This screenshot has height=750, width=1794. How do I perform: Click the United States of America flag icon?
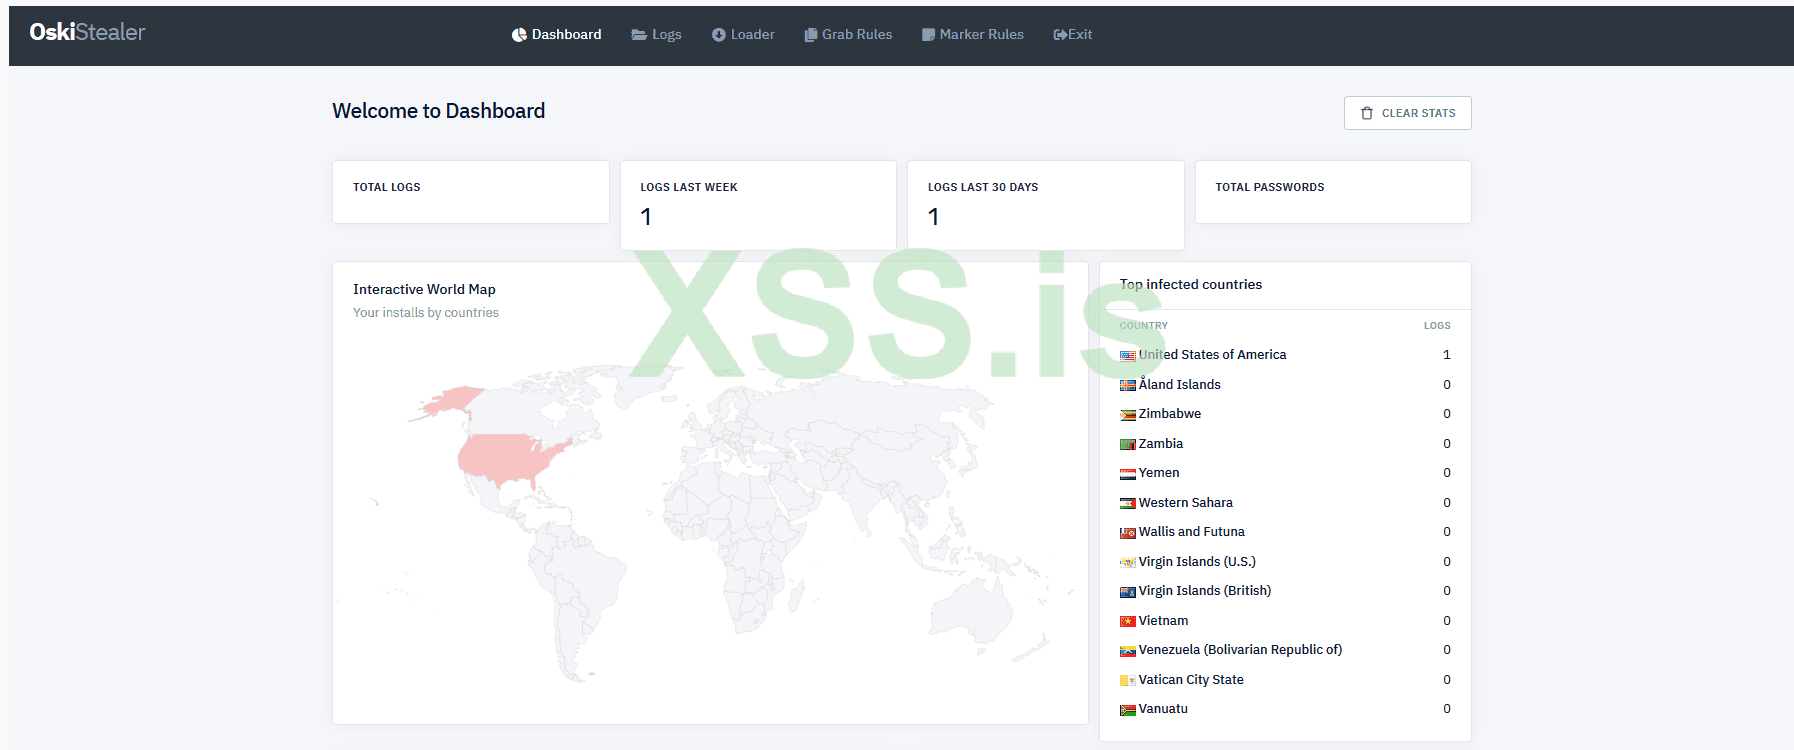[1128, 356]
